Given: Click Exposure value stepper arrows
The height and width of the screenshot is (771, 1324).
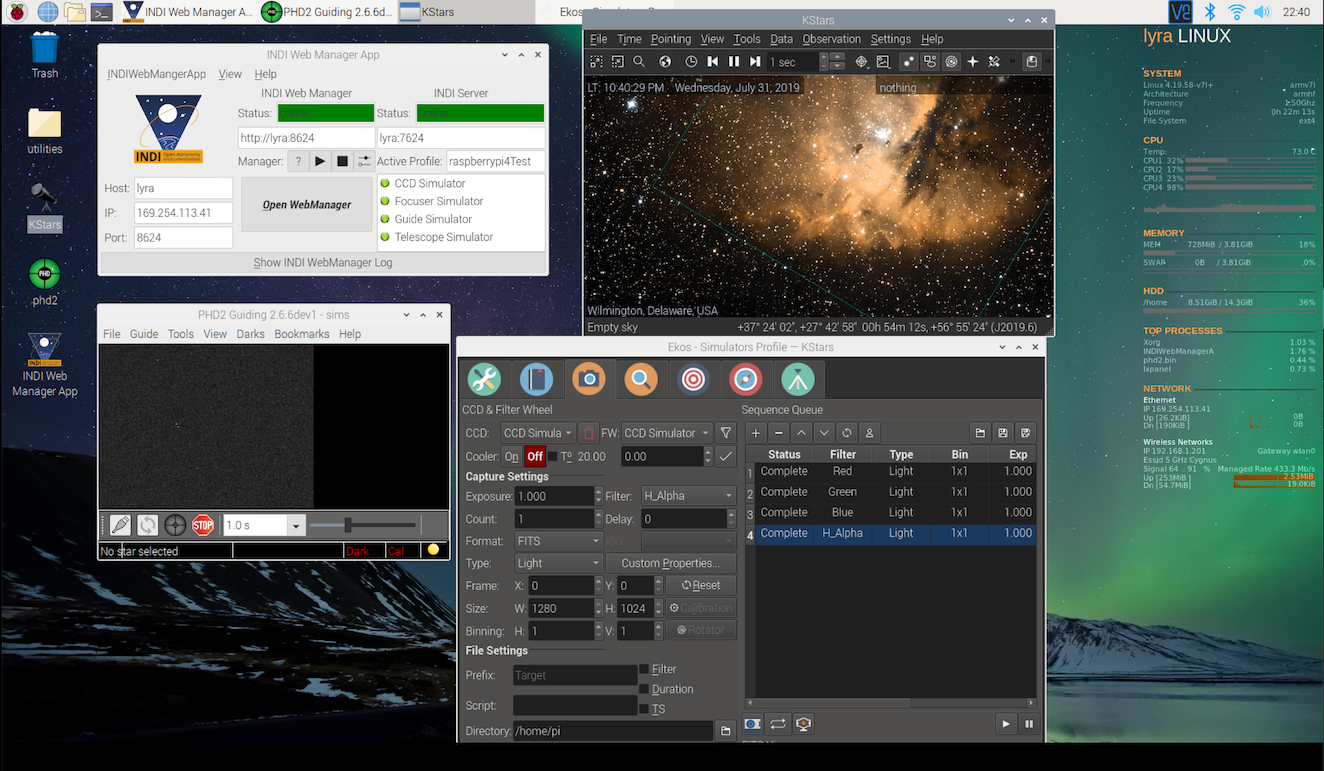Looking at the screenshot, I should 598,496.
